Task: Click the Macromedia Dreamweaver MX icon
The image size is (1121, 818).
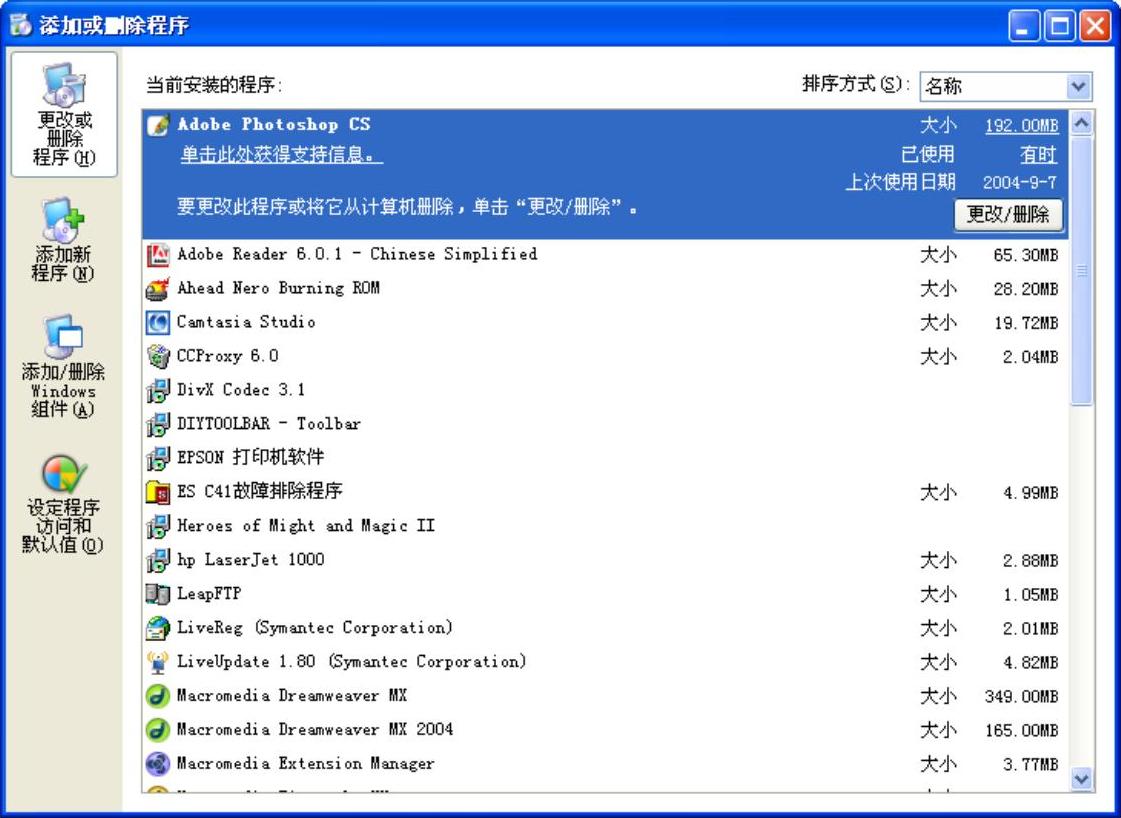Action: click(x=157, y=696)
